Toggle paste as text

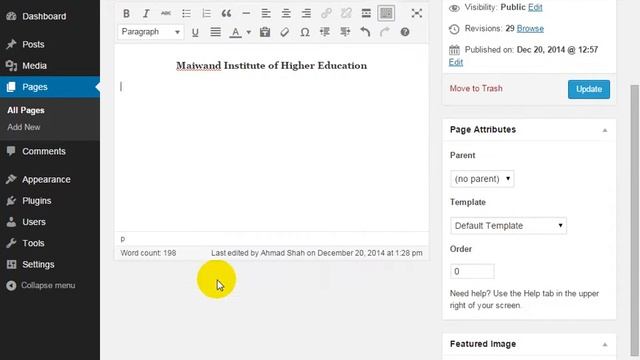tap(265, 32)
